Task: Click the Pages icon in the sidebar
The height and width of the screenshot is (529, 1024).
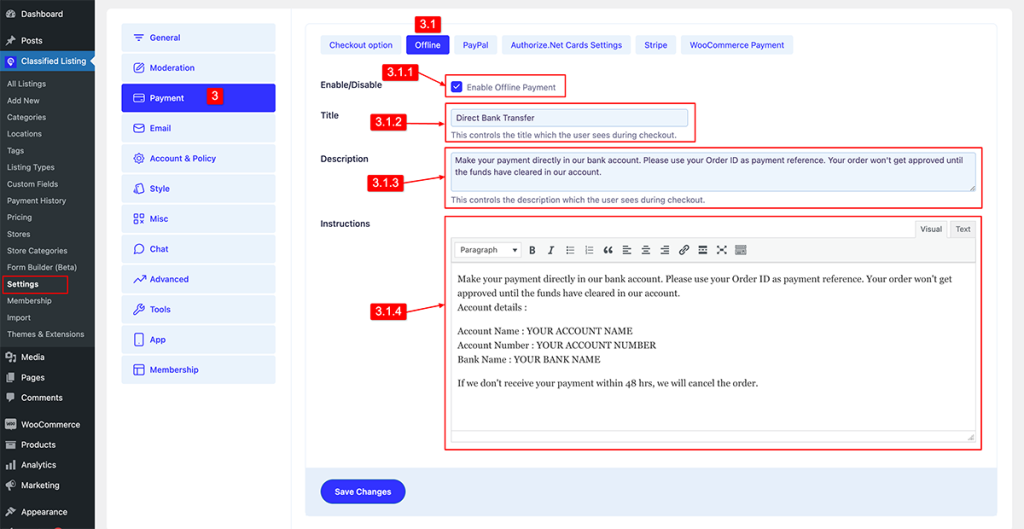Action: [x=10, y=377]
